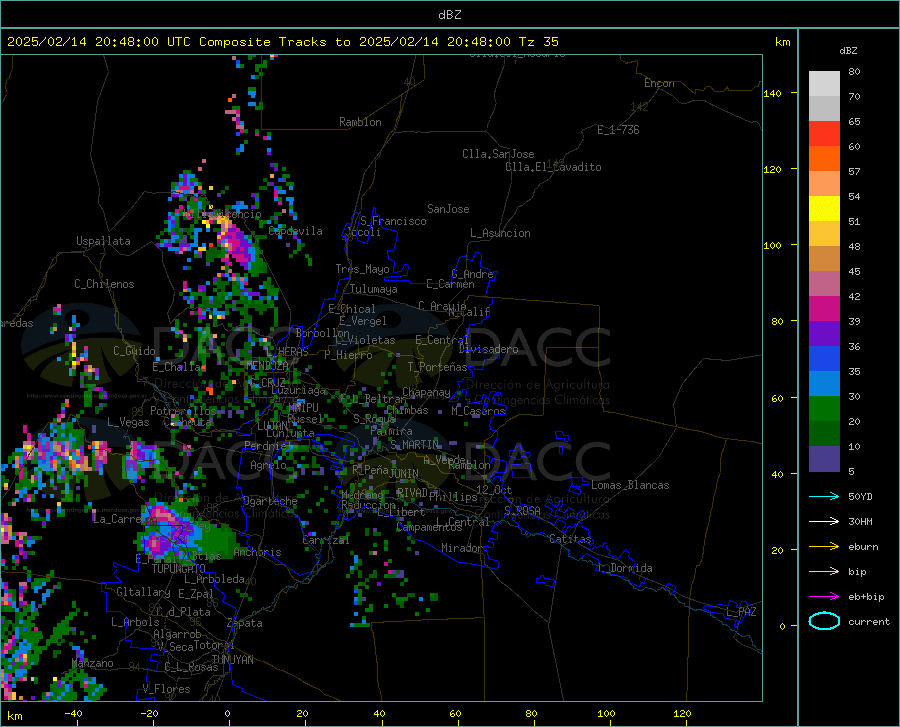This screenshot has width=900, height=727.
Task: Click the 'S_MARTIN' label
Action: (x=414, y=445)
